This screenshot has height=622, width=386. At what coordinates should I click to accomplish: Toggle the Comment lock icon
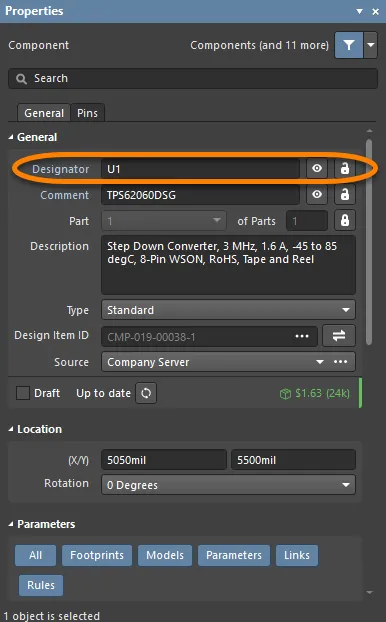[345, 194]
